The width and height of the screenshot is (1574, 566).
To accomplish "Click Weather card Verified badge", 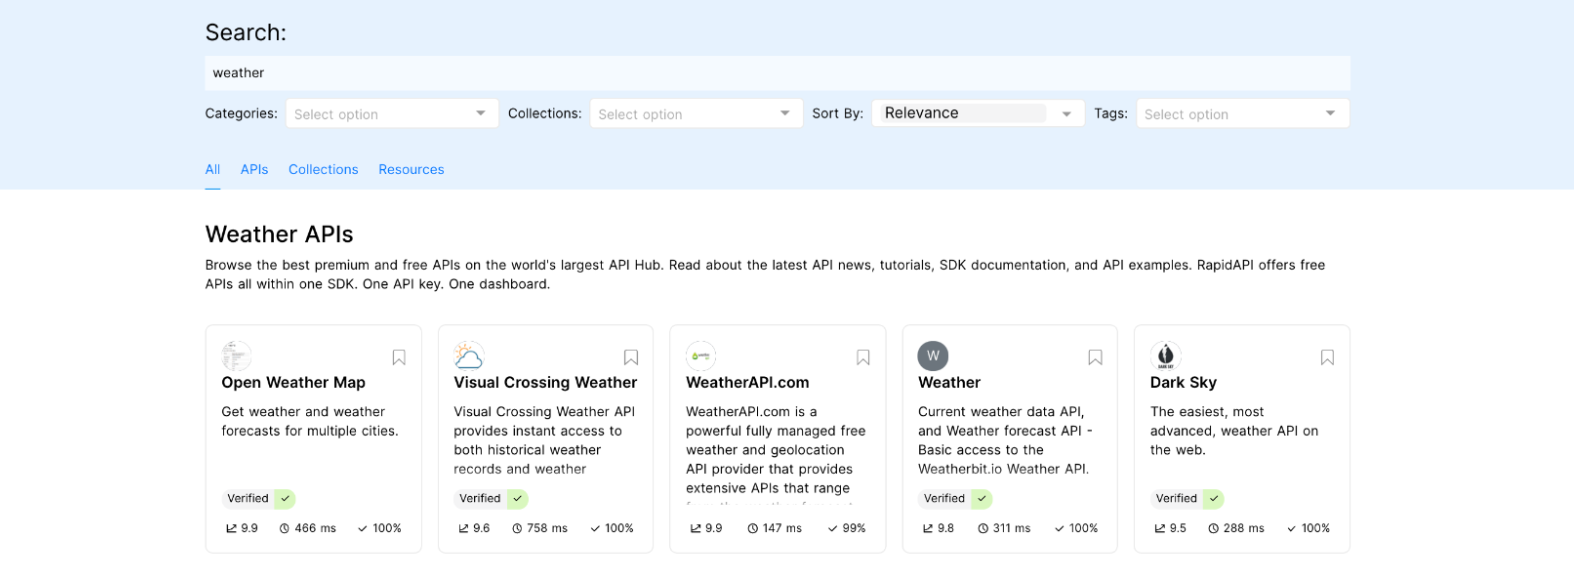I will click(x=954, y=498).
